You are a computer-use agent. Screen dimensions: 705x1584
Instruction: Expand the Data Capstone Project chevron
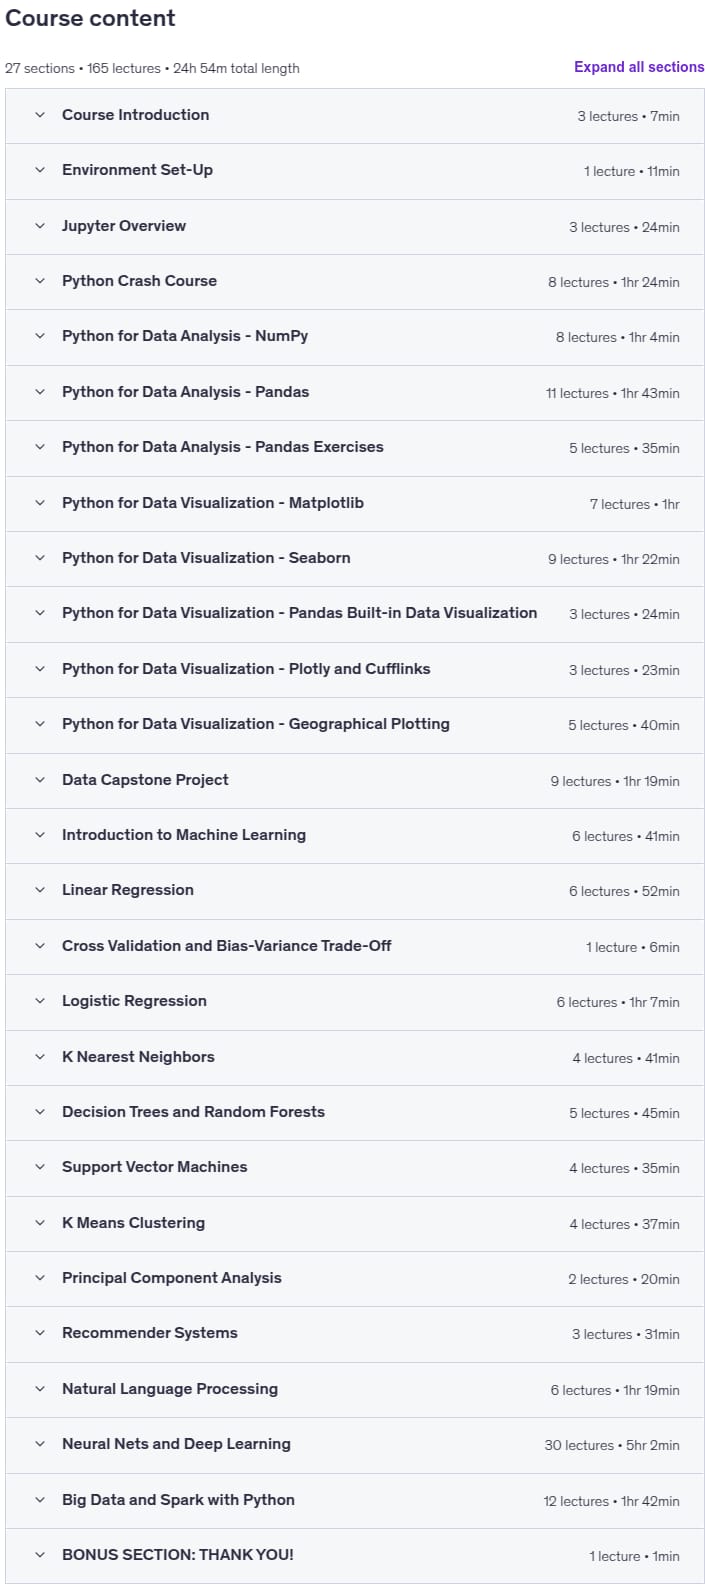40,780
